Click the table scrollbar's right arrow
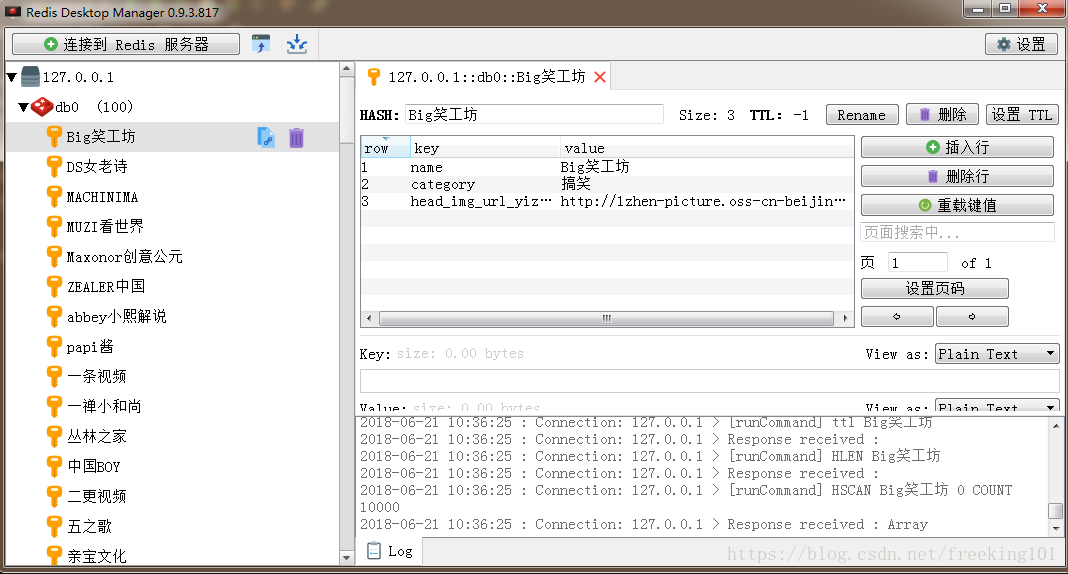 [x=846, y=318]
